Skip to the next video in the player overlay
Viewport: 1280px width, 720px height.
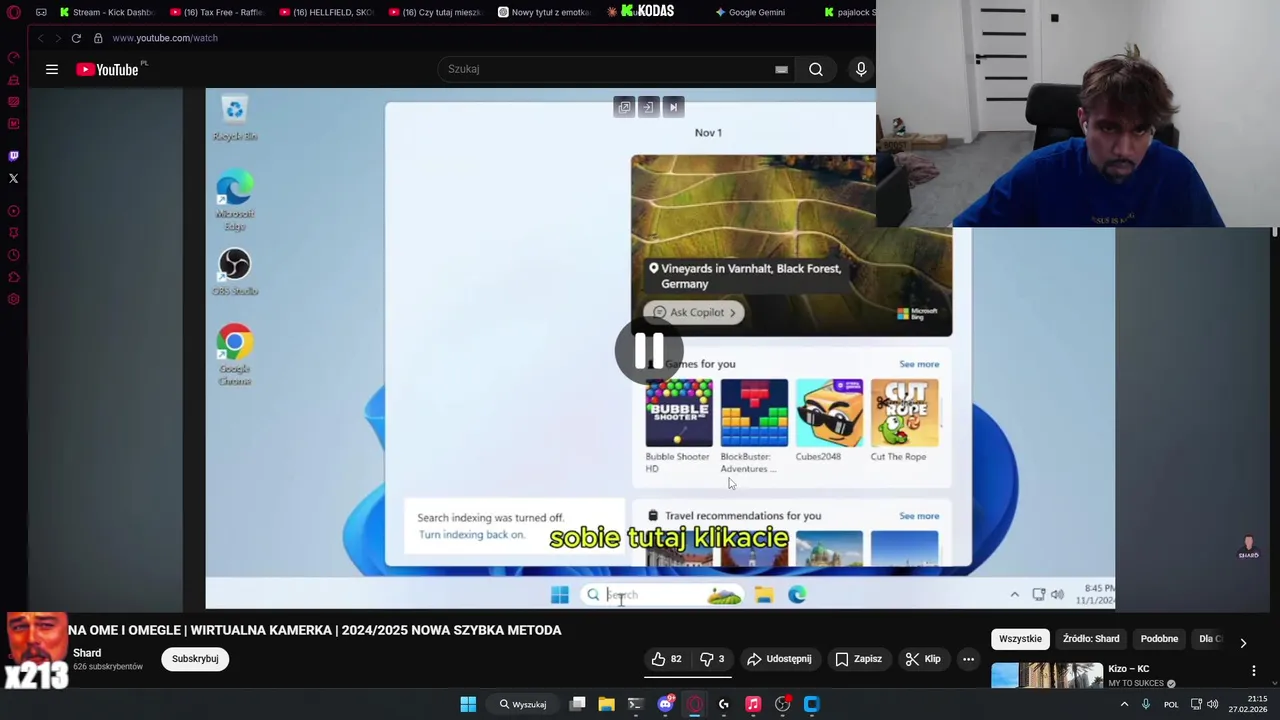tap(673, 107)
